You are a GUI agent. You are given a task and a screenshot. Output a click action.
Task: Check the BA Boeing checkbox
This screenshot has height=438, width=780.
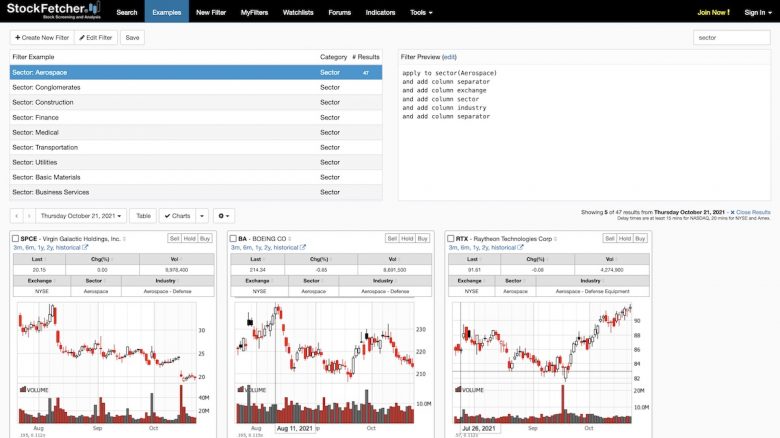233,239
